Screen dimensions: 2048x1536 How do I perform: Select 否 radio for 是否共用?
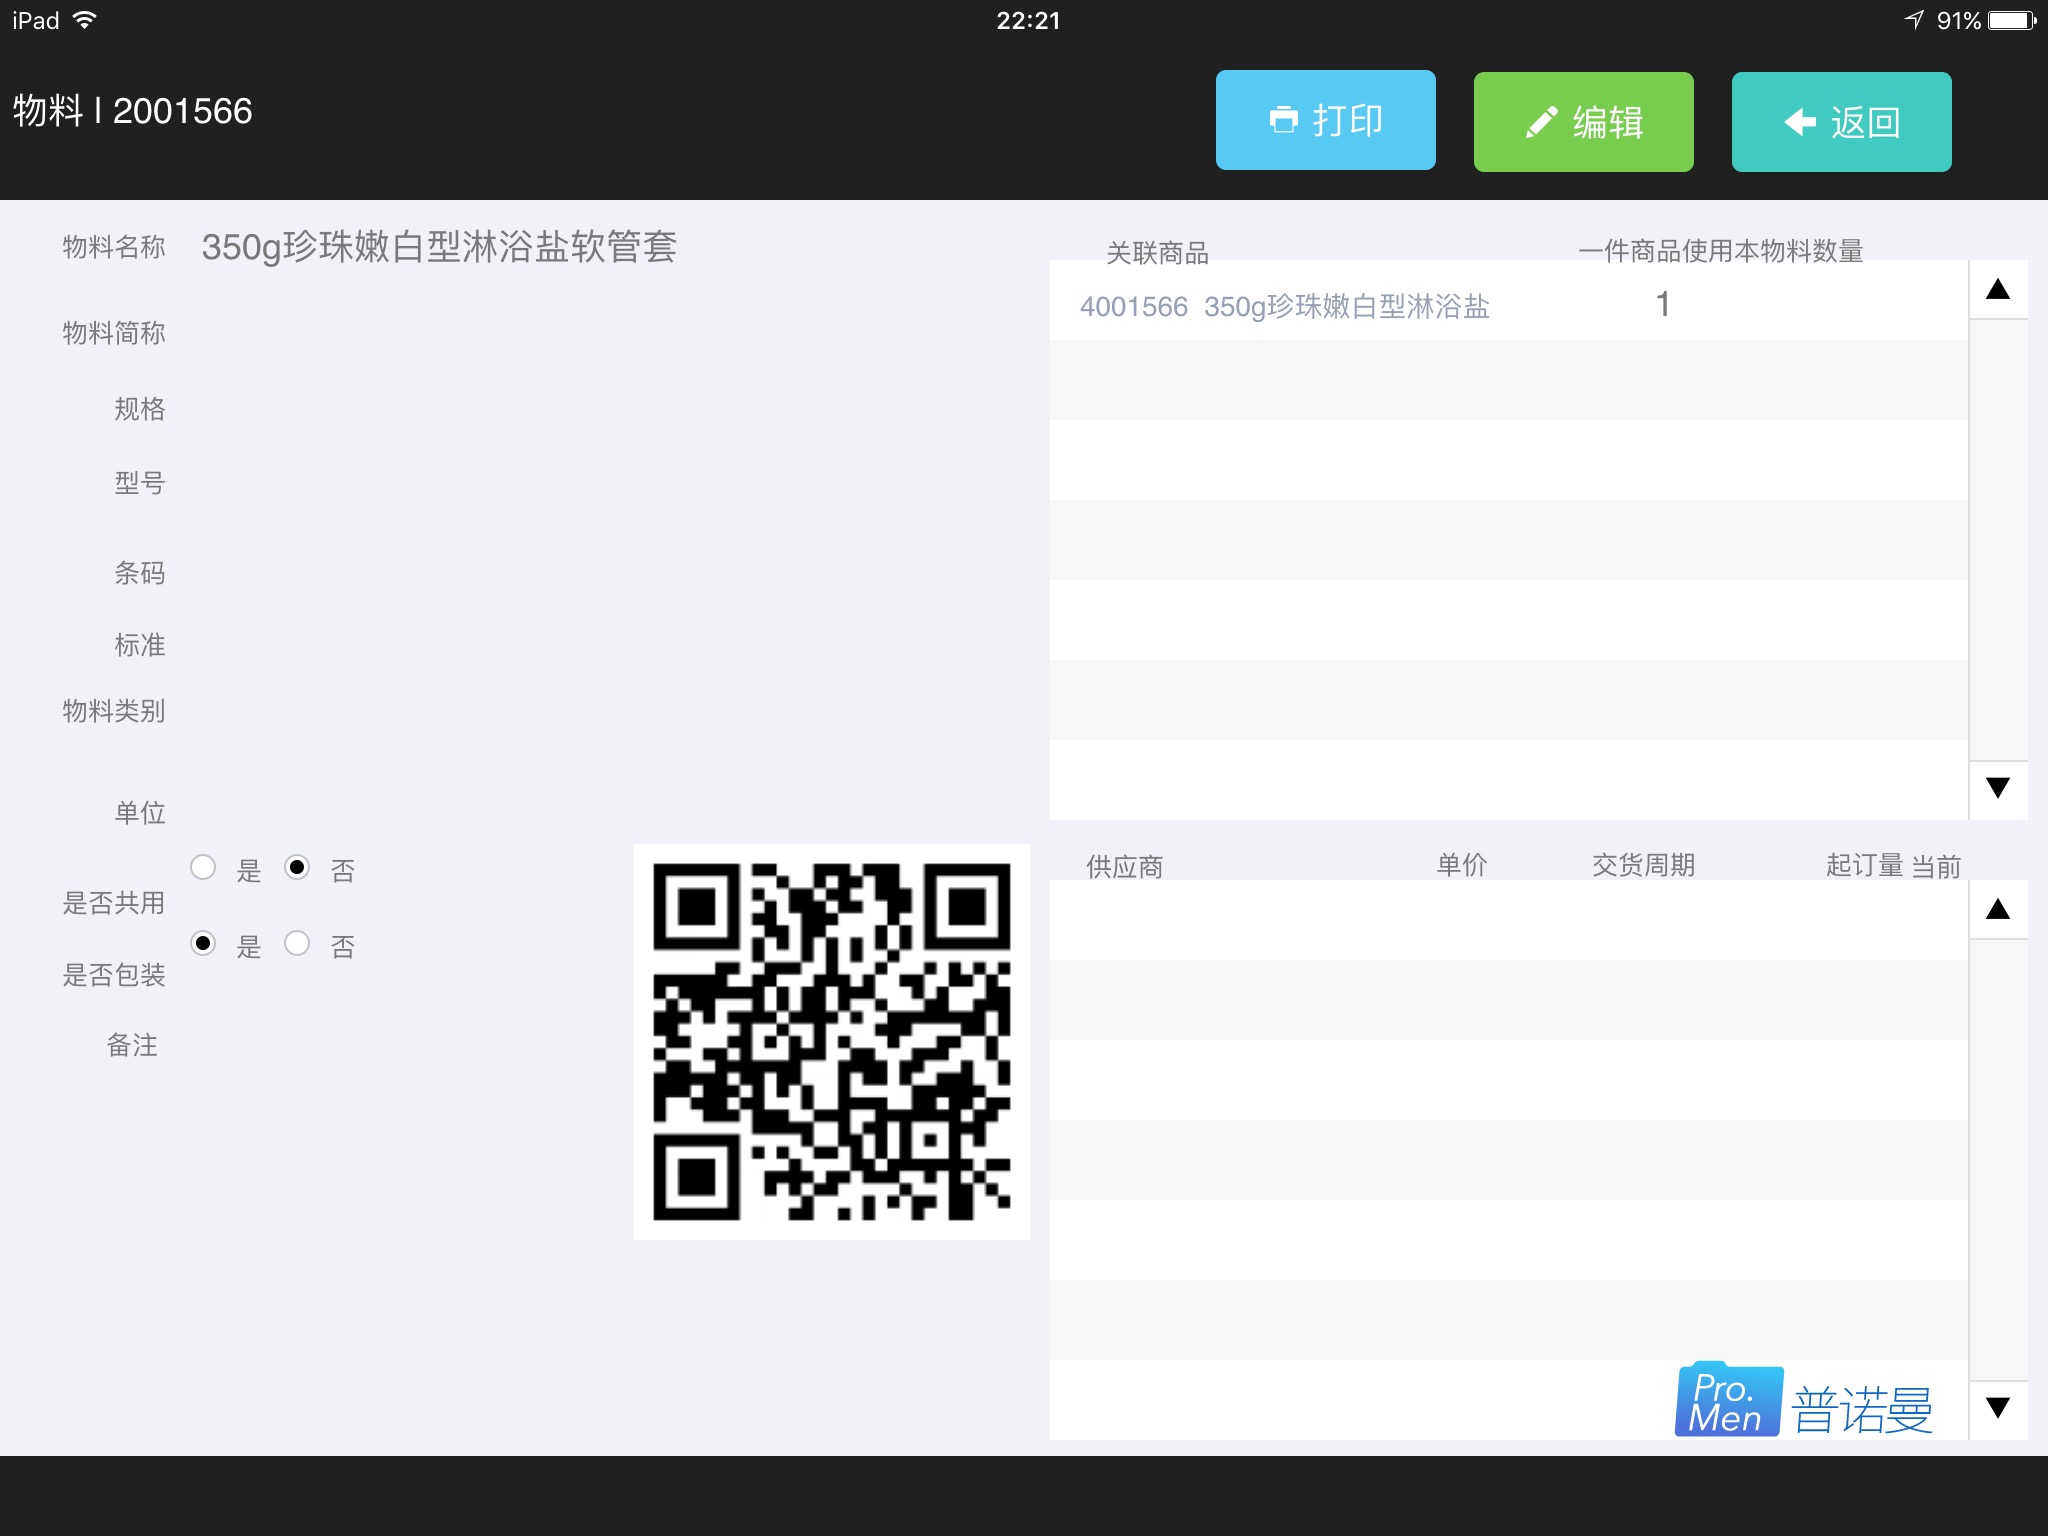click(x=297, y=867)
